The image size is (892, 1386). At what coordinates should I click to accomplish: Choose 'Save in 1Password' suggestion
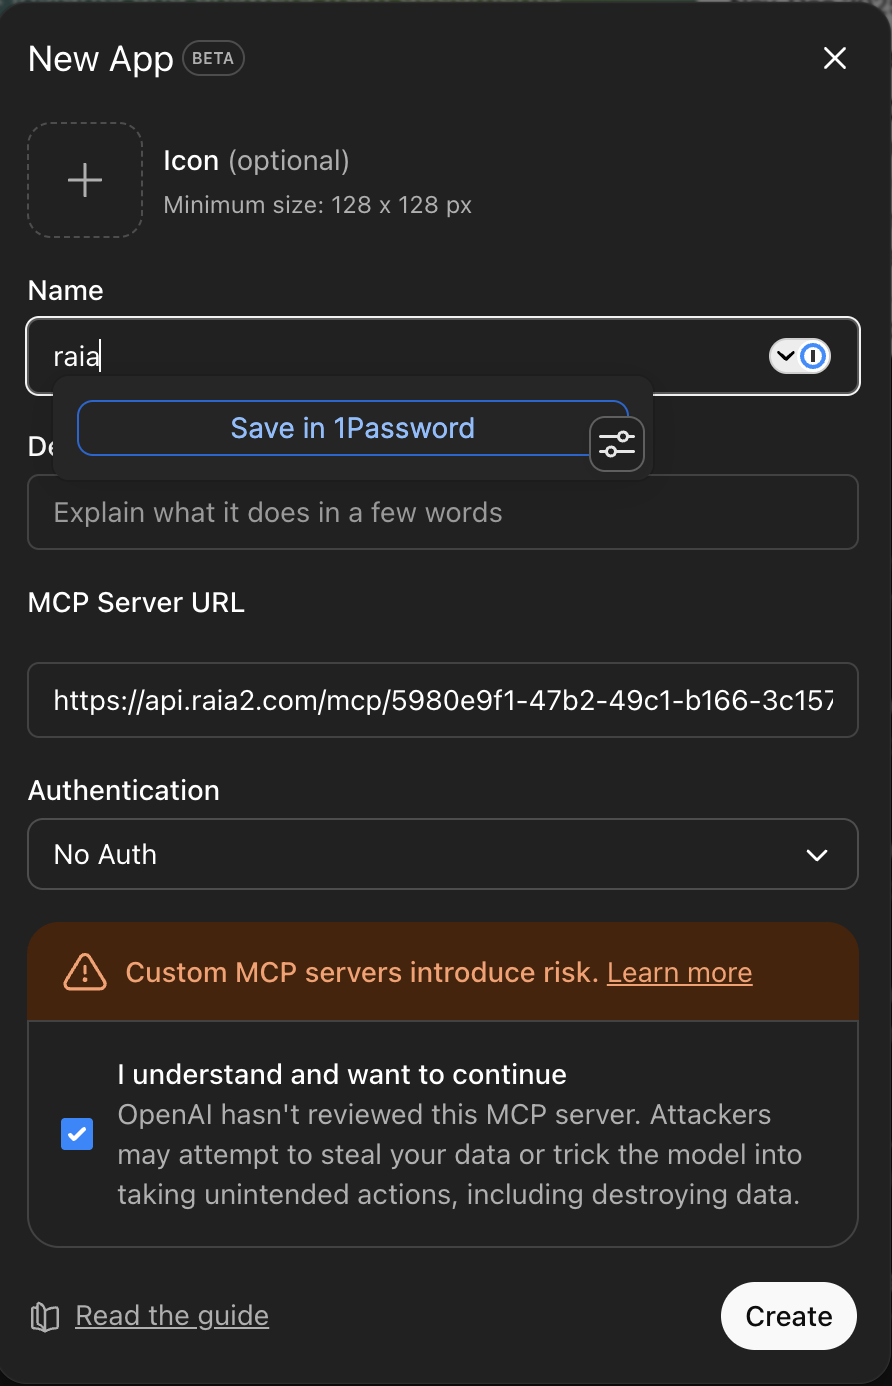352,428
